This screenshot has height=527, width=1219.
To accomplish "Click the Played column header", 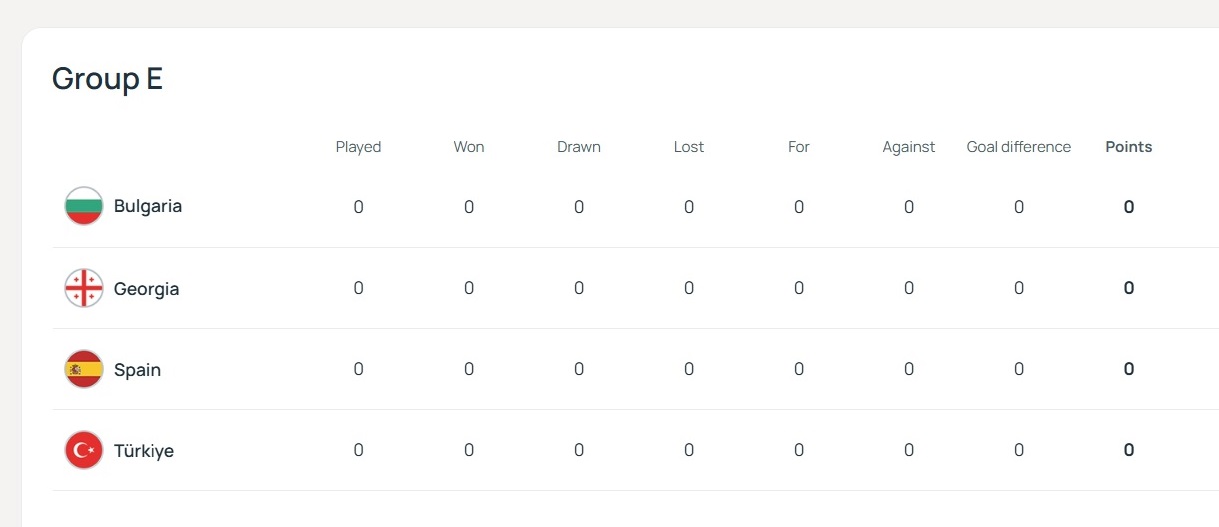I will coord(358,147).
